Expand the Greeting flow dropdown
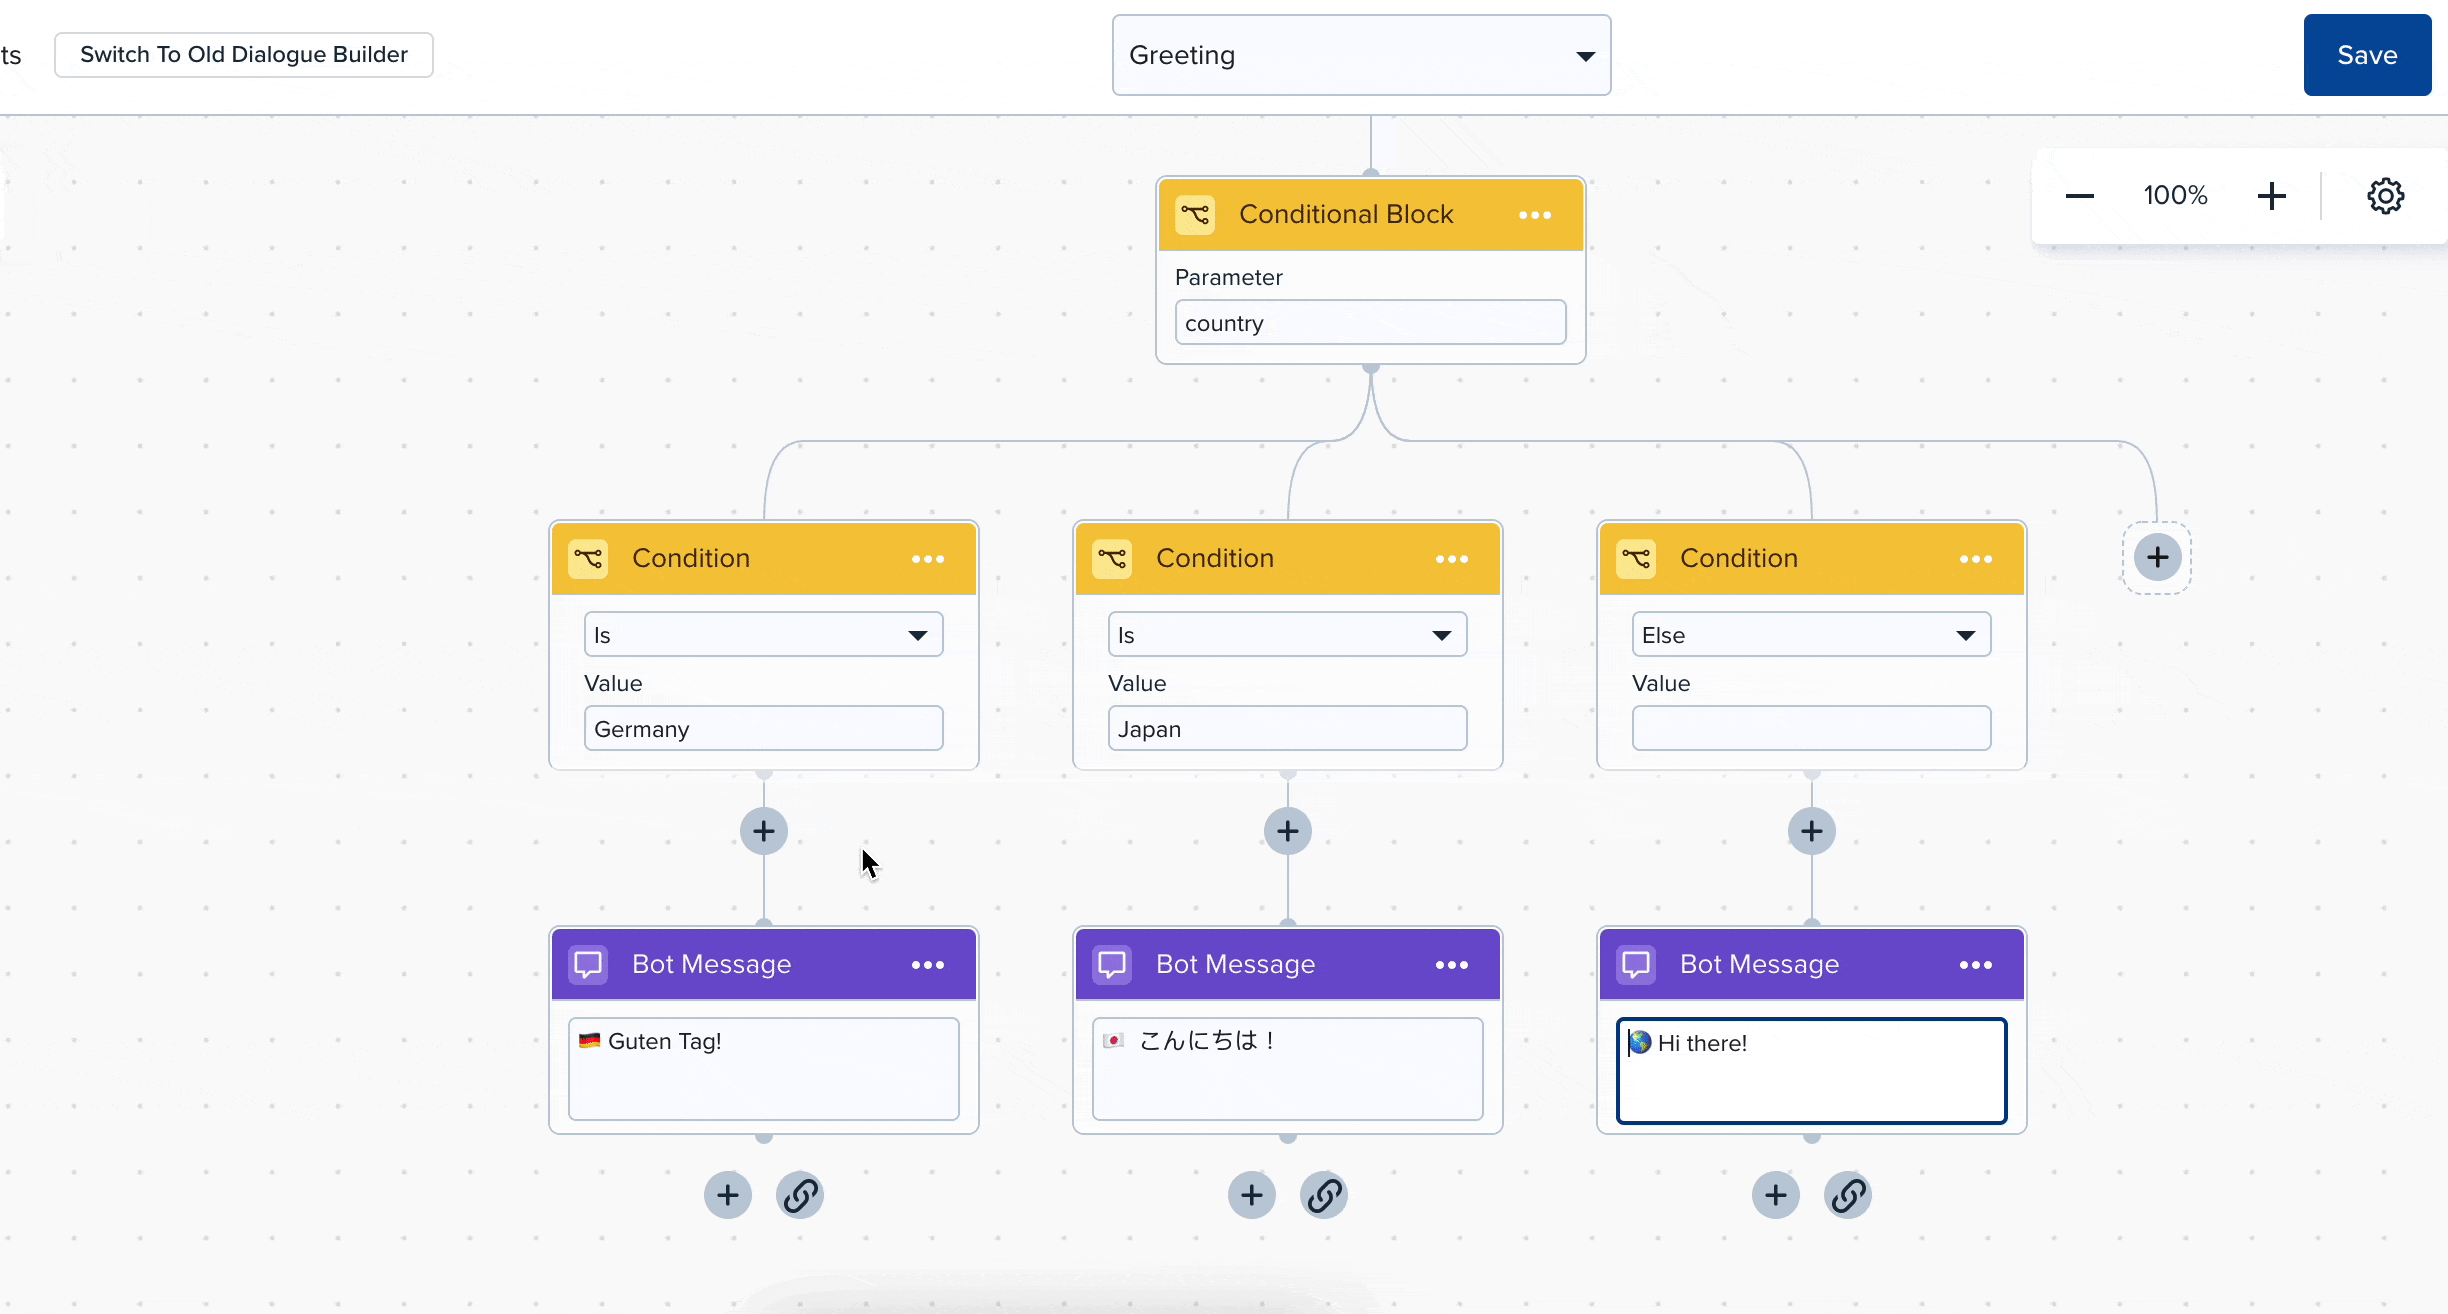Viewport: 2448px width, 1314px height. 1583,53
